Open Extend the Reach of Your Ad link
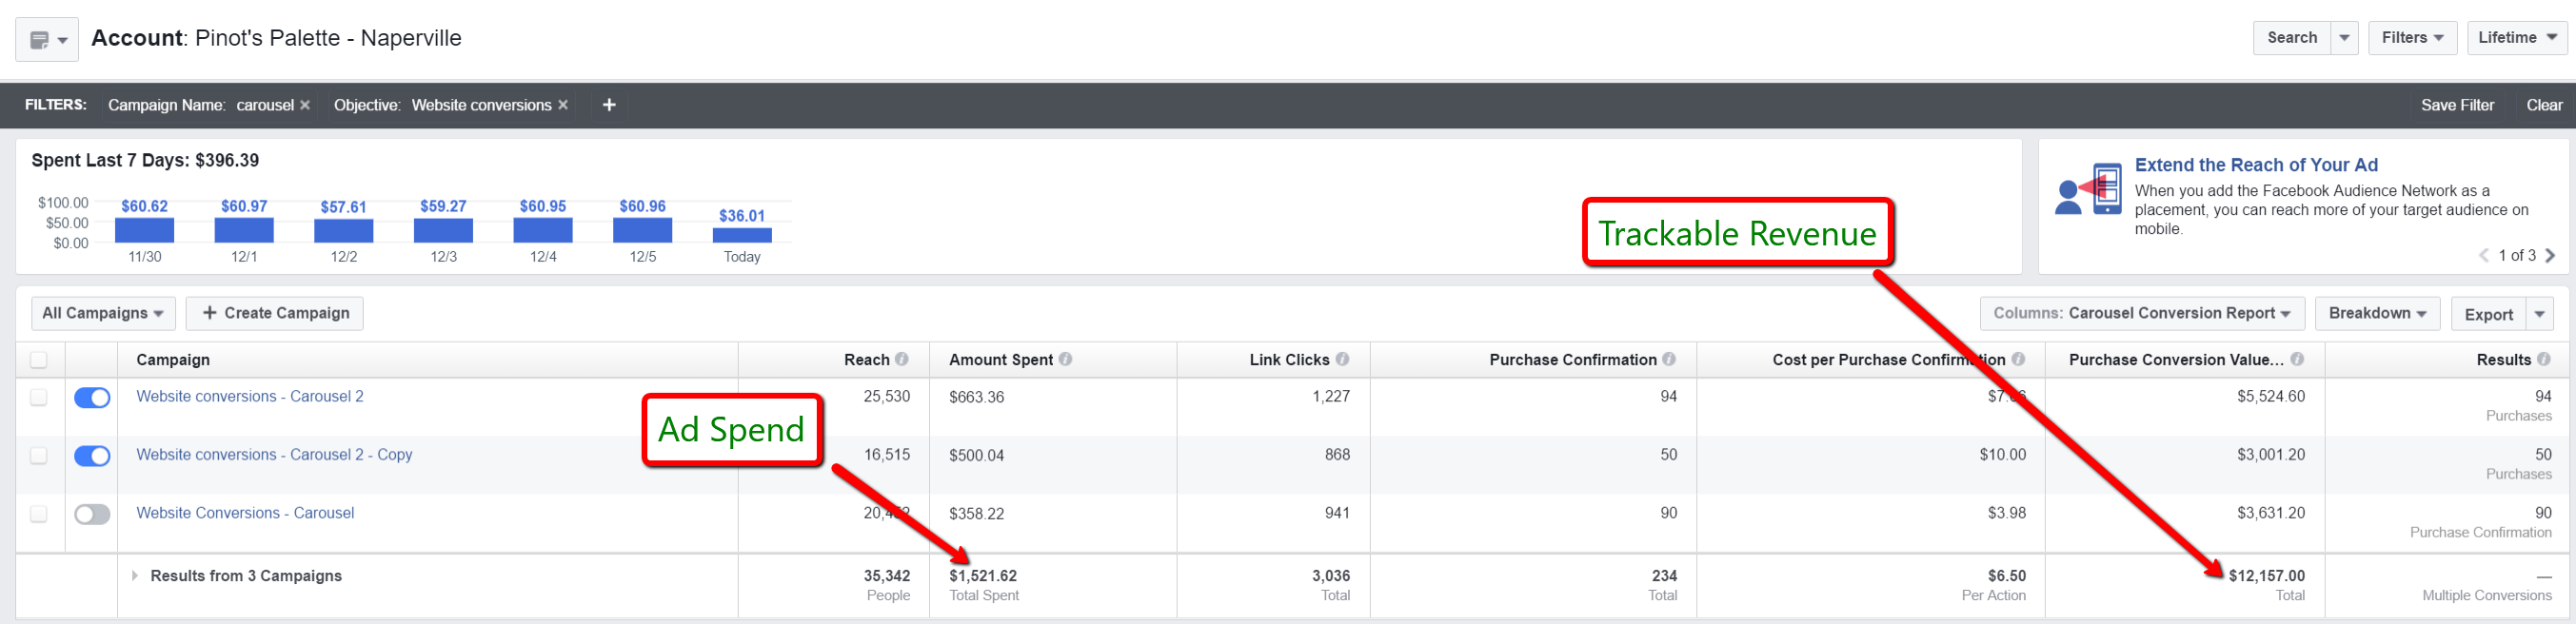 (2256, 165)
